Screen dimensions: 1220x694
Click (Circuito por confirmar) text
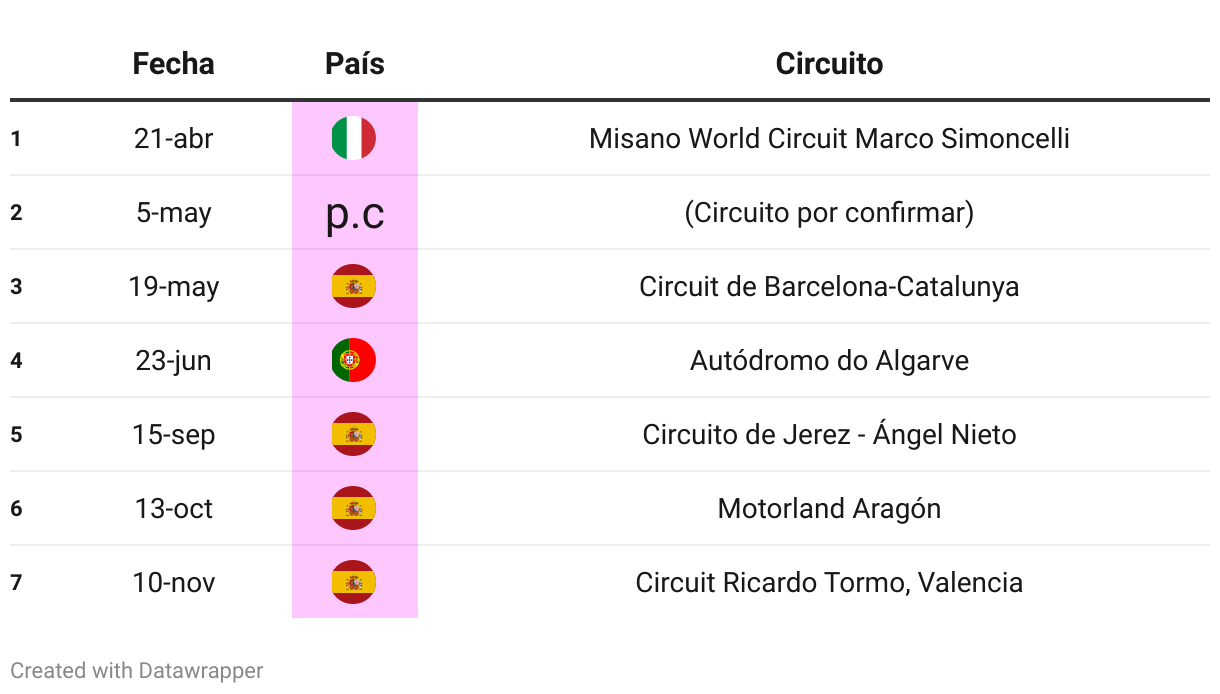click(x=829, y=212)
